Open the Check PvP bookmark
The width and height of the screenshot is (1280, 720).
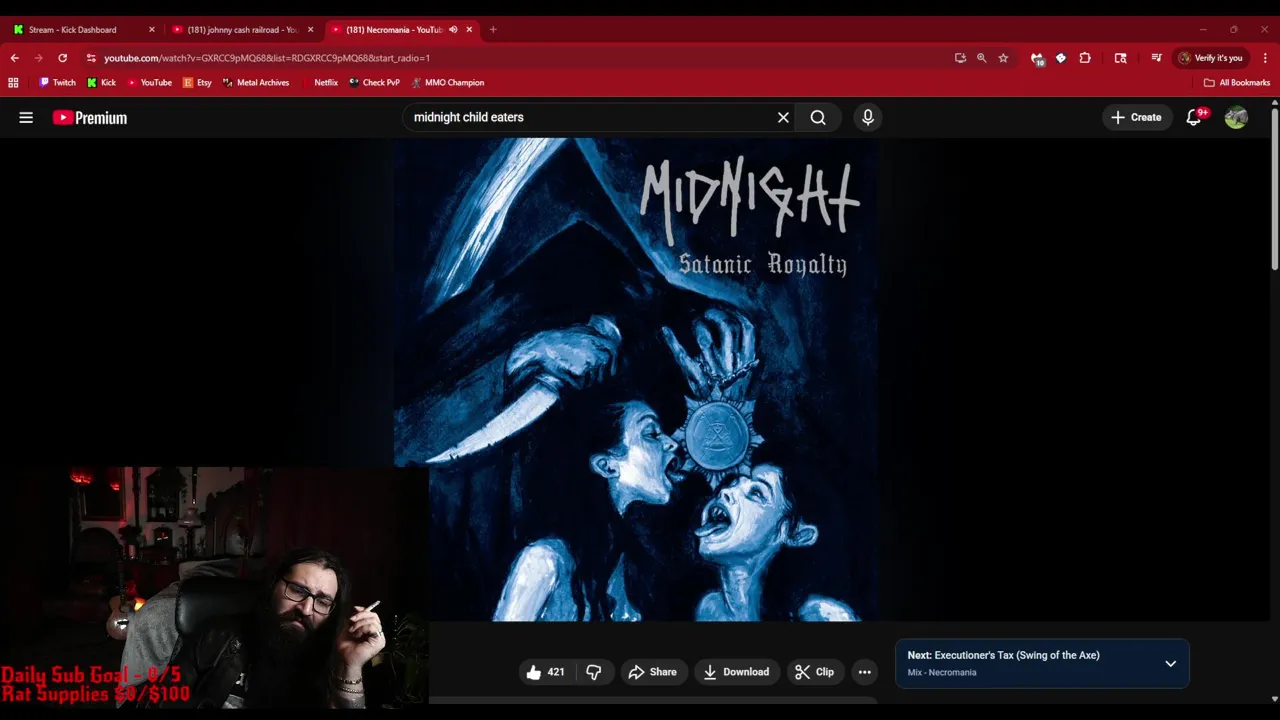click(374, 83)
